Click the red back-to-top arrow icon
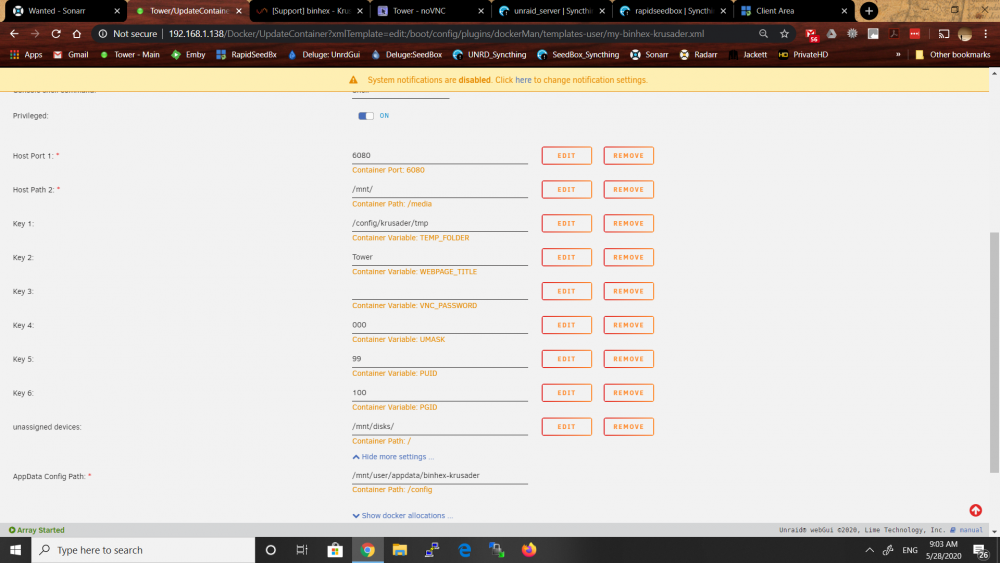This screenshot has height=563, width=1000. click(x=975, y=510)
